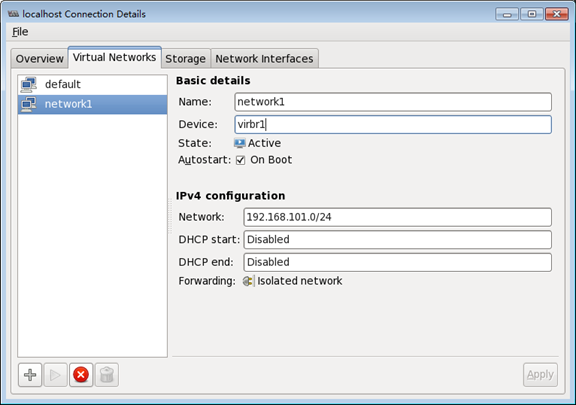Viewport: 576px width, 405px height.
Task: Click the Network field 192.168.101.0/24
Action: pos(397,217)
